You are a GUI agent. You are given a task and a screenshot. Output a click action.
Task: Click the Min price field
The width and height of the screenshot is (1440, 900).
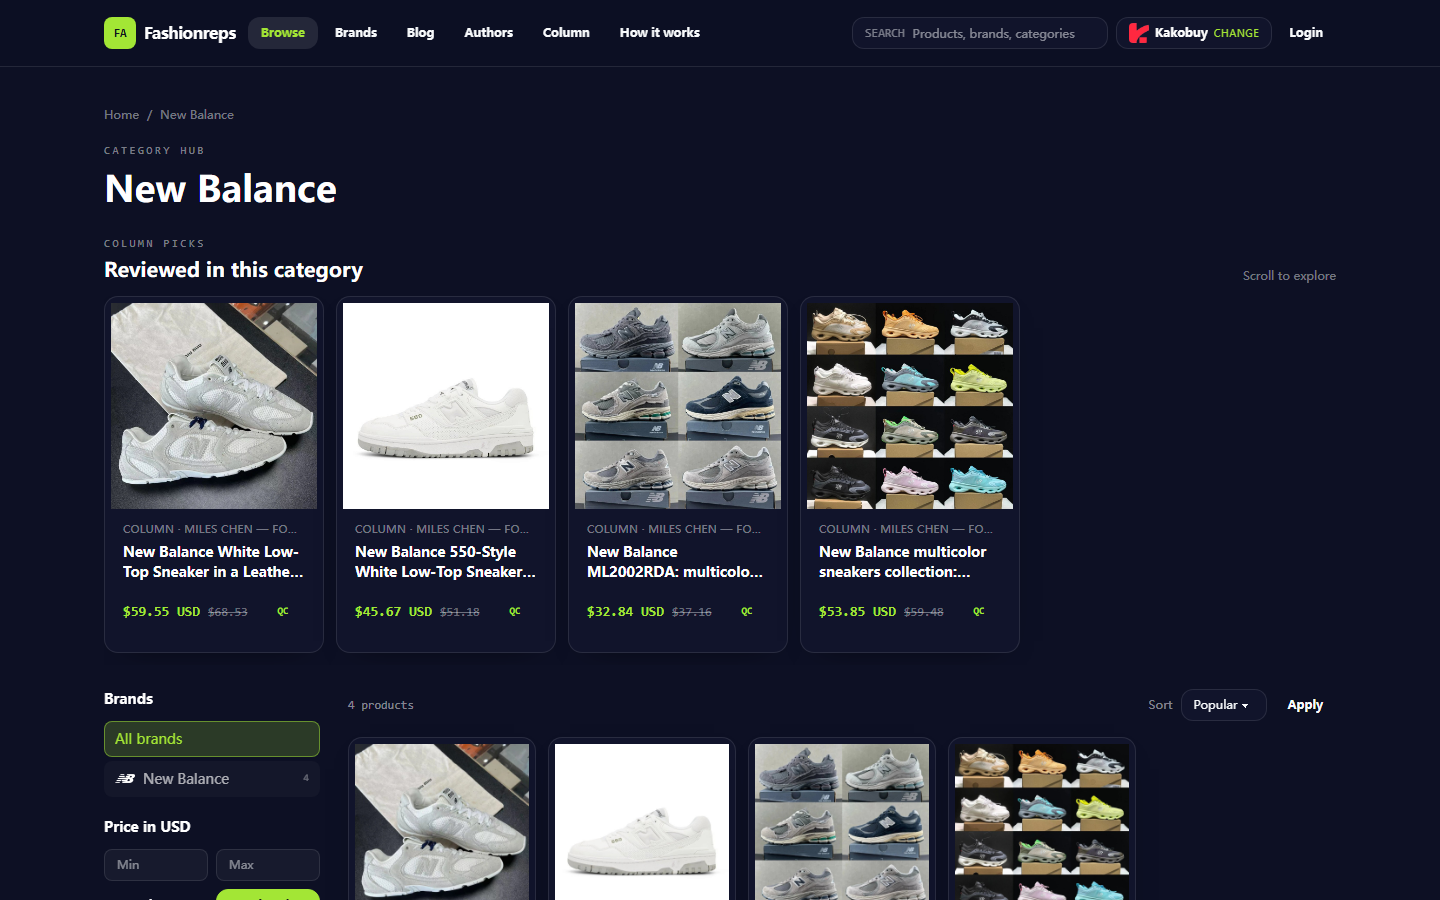[156, 865]
